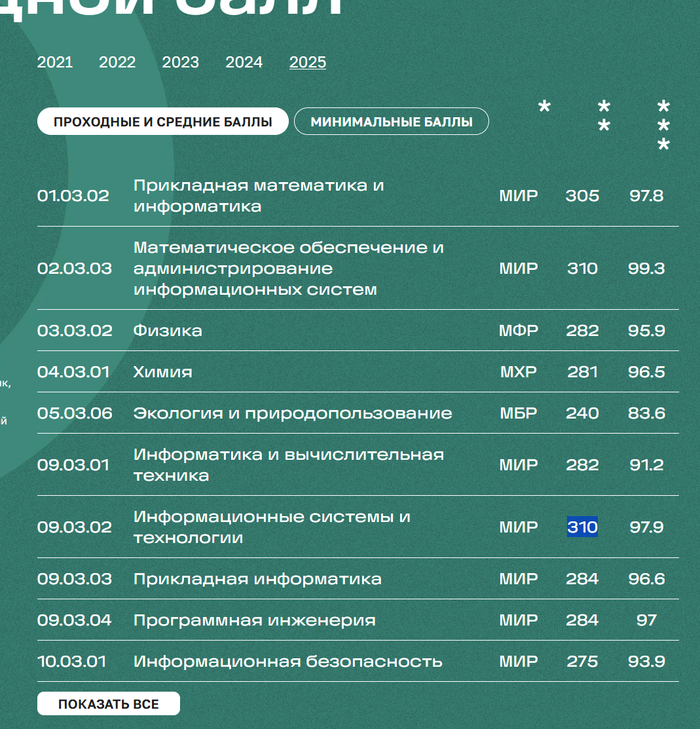Open the Прикладная математика и информатика program
The width and height of the screenshot is (700, 729).
click(x=258, y=196)
